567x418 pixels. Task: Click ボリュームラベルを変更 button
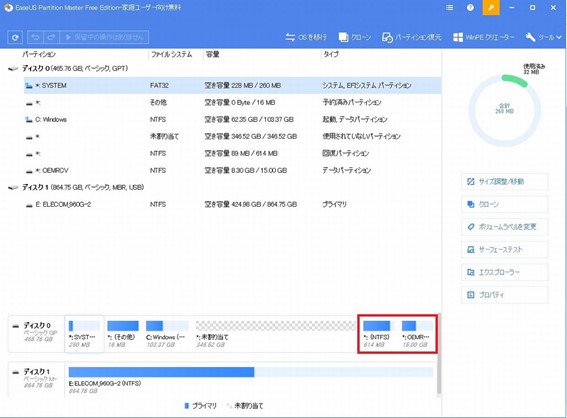(x=505, y=227)
